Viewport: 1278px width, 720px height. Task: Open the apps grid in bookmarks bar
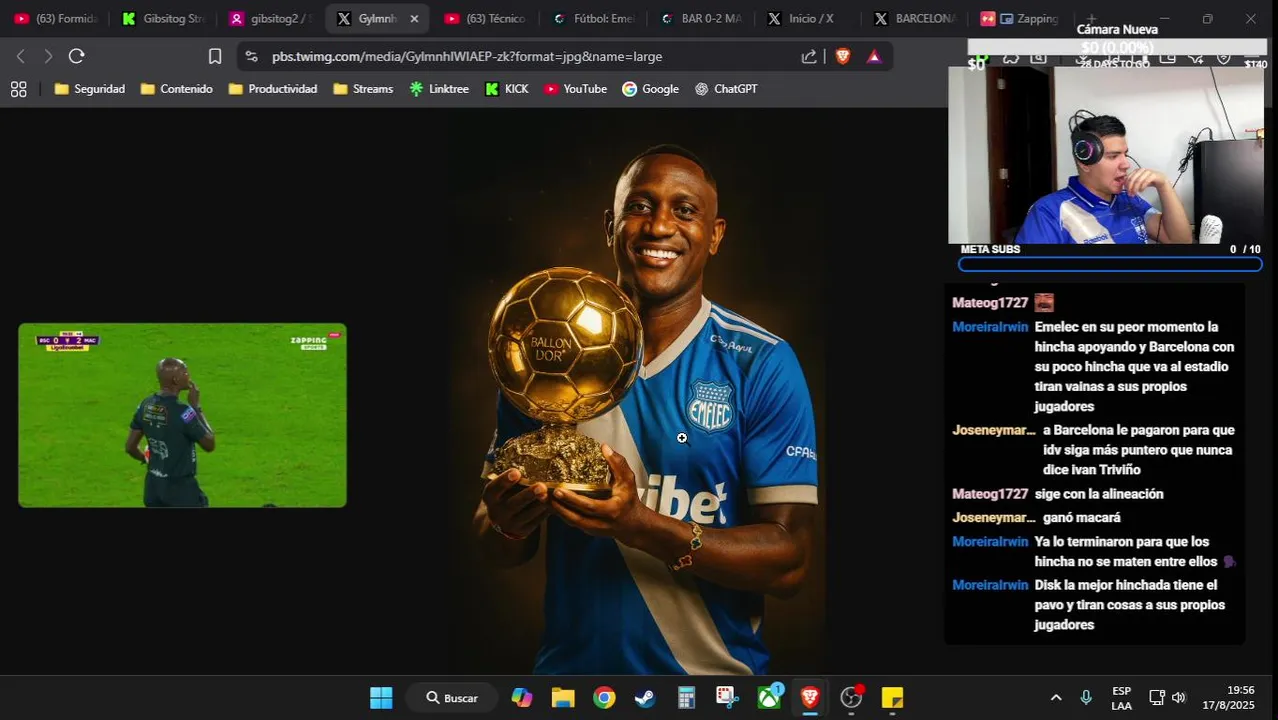(18, 89)
